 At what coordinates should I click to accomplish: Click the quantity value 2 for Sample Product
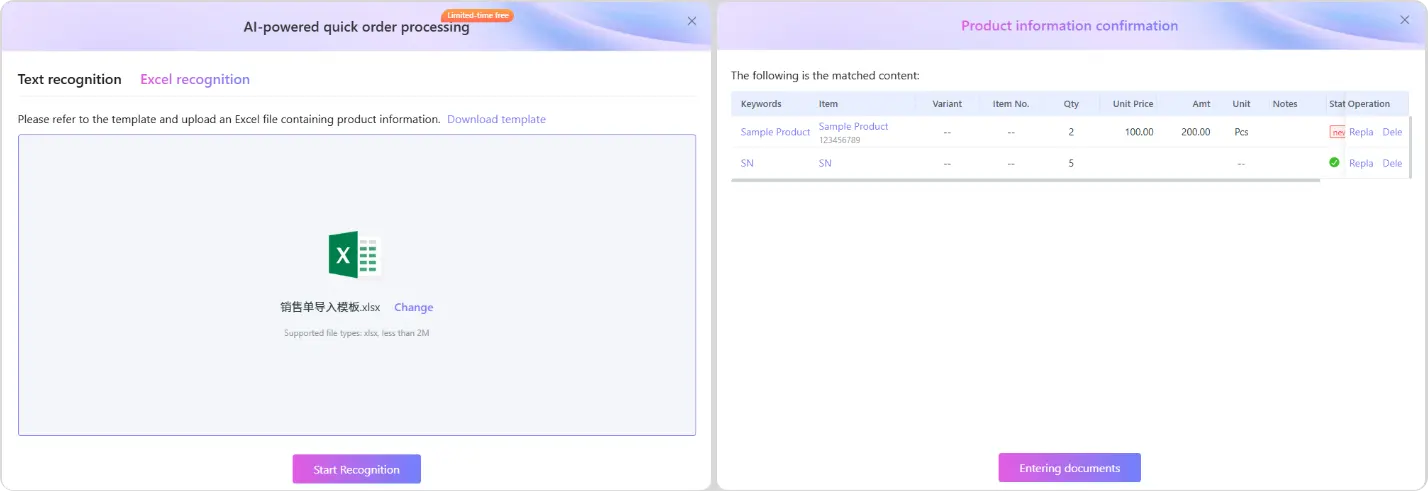pyautogui.click(x=1071, y=132)
